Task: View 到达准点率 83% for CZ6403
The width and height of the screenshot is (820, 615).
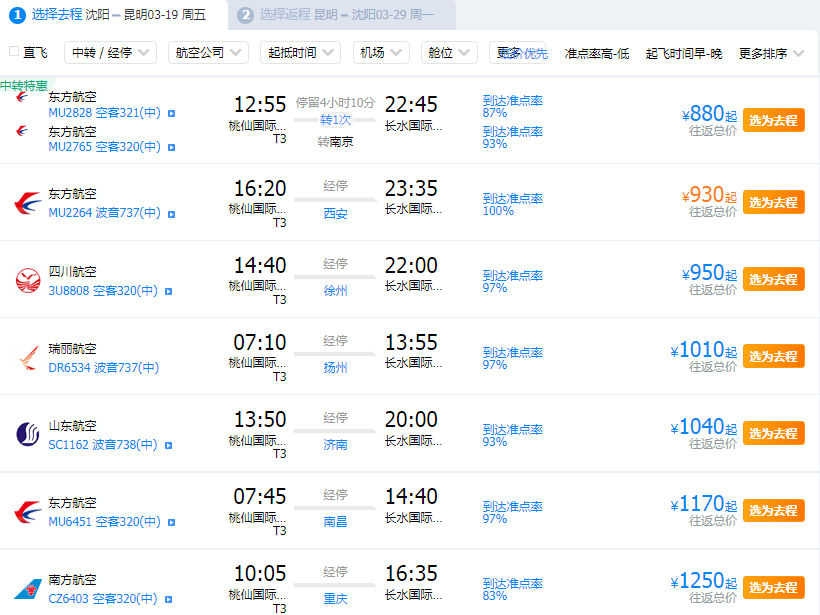Action: 512,589
